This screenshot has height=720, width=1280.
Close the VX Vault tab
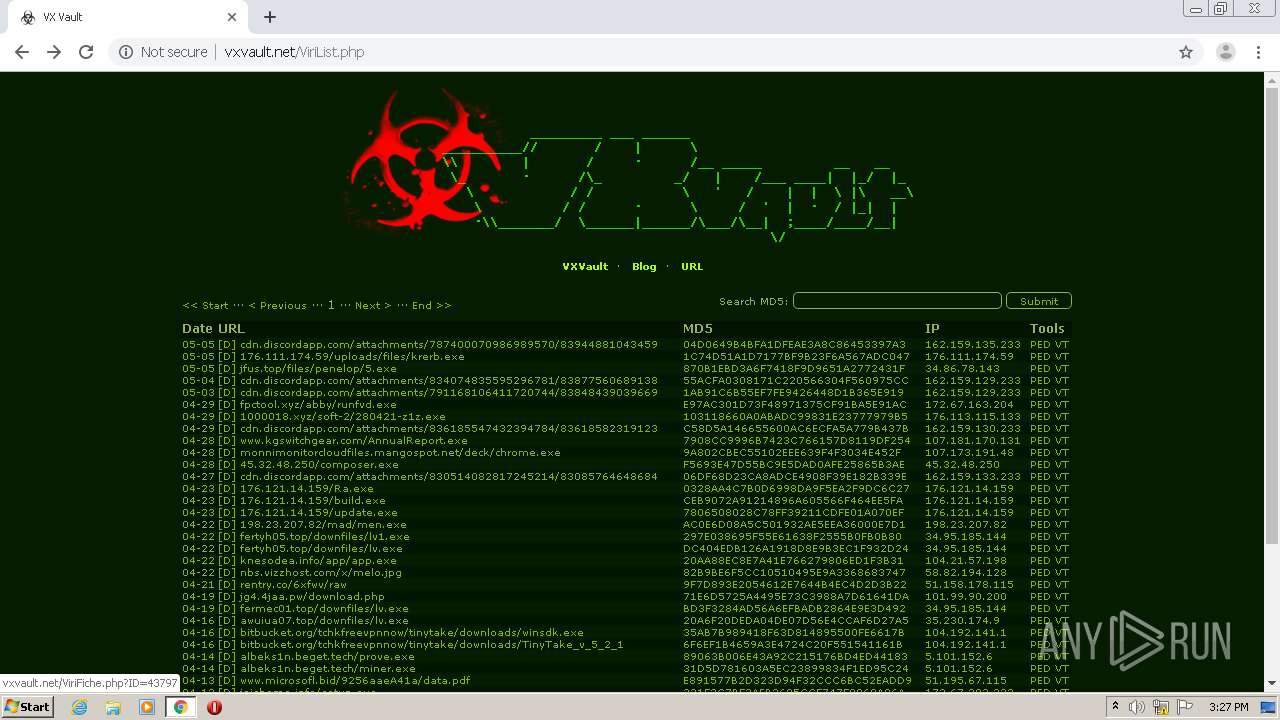click(x=232, y=17)
